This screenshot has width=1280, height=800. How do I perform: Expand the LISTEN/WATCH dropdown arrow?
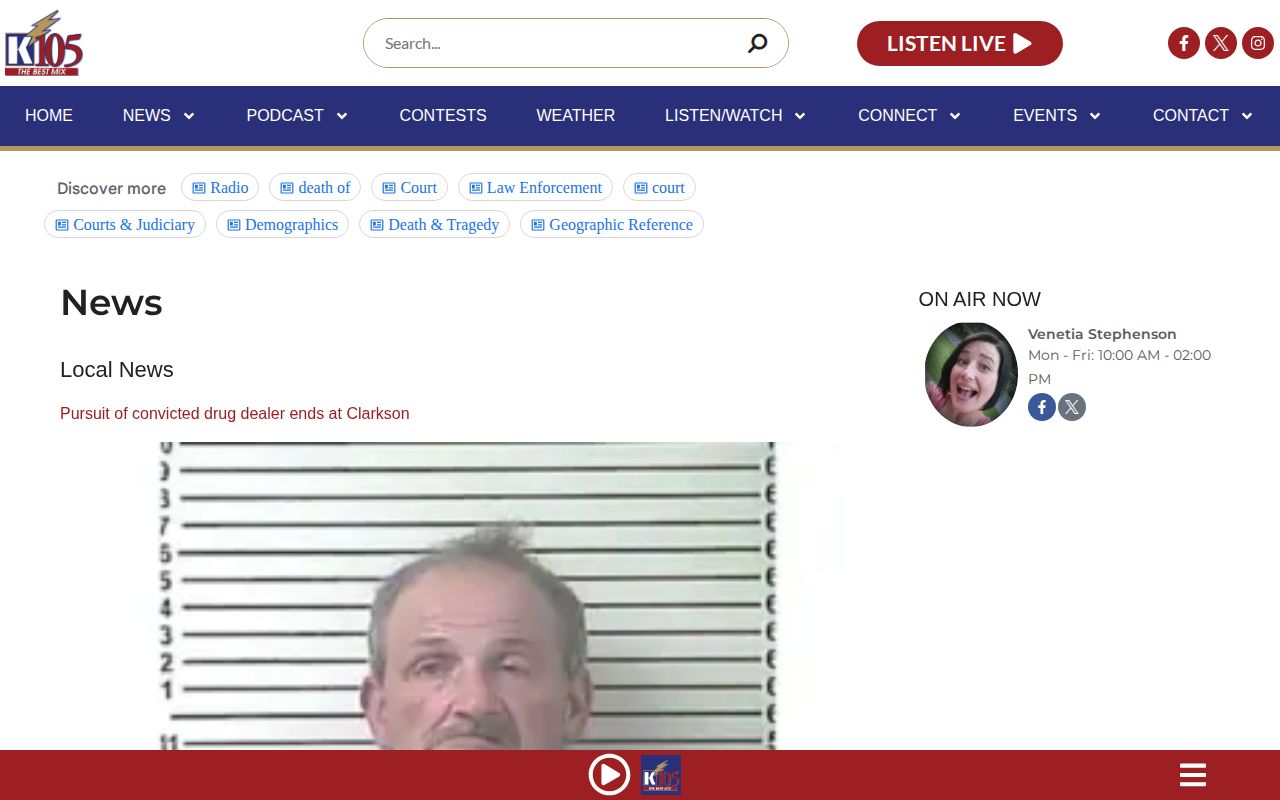pyautogui.click(x=800, y=116)
